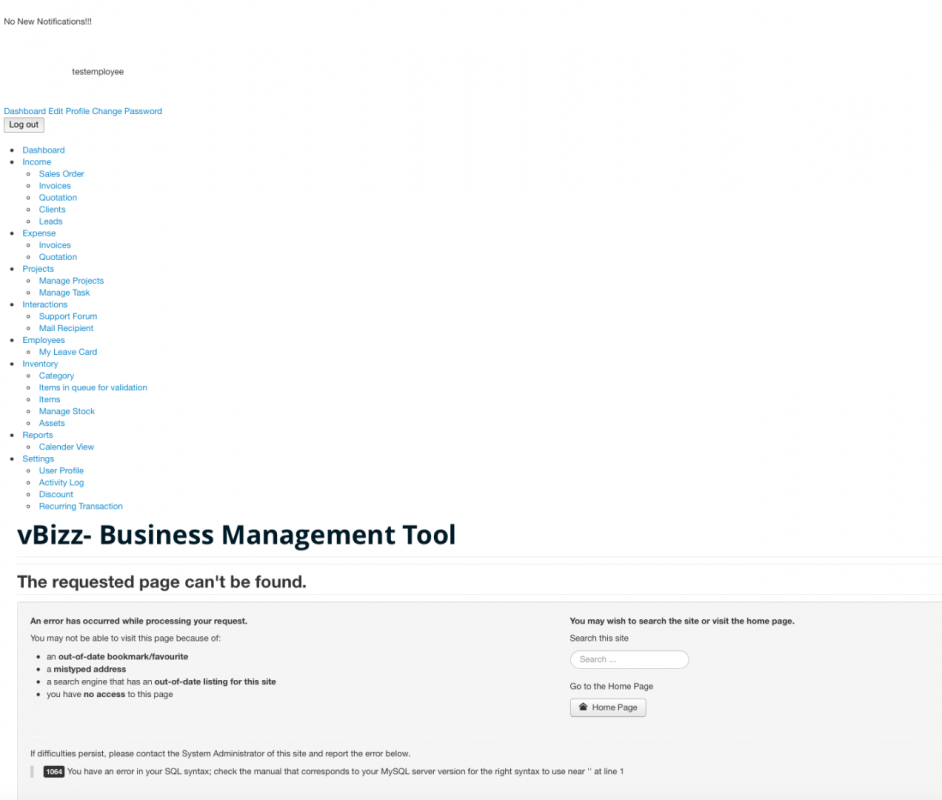
Task: Open the Items link under Inventory
Action: tap(49, 399)
